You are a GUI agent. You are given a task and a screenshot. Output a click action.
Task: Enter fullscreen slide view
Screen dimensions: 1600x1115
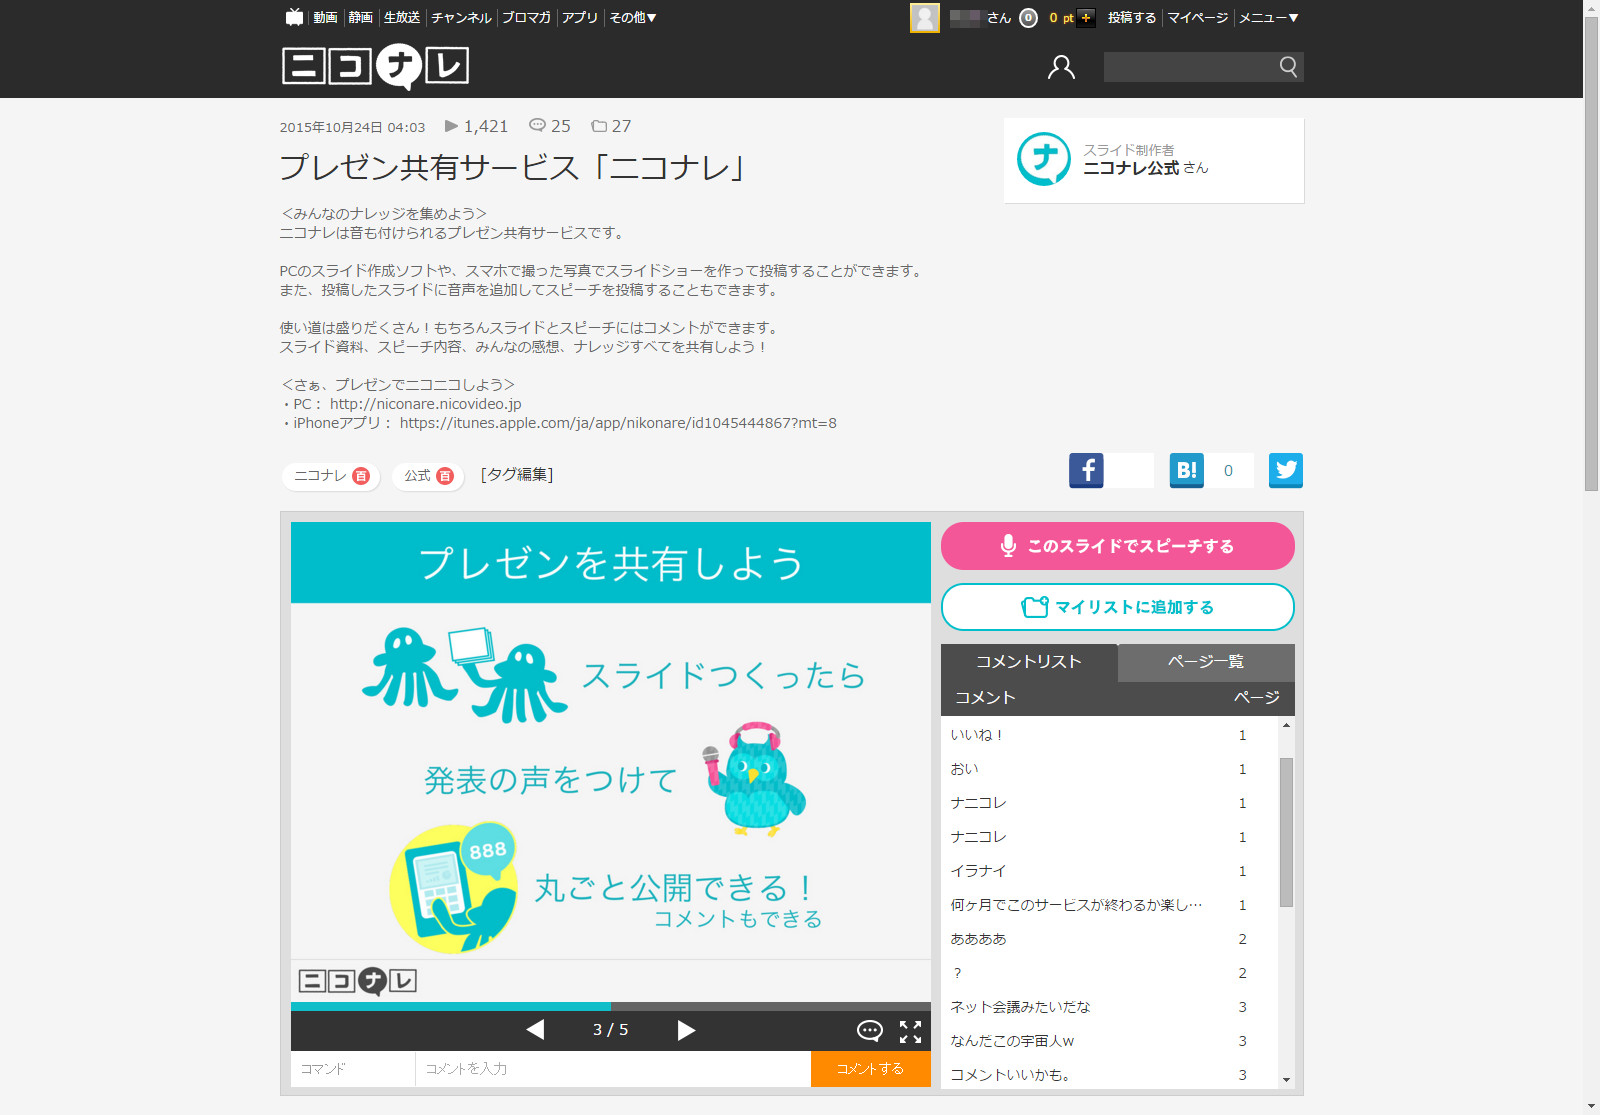(x=910, y=1030)
